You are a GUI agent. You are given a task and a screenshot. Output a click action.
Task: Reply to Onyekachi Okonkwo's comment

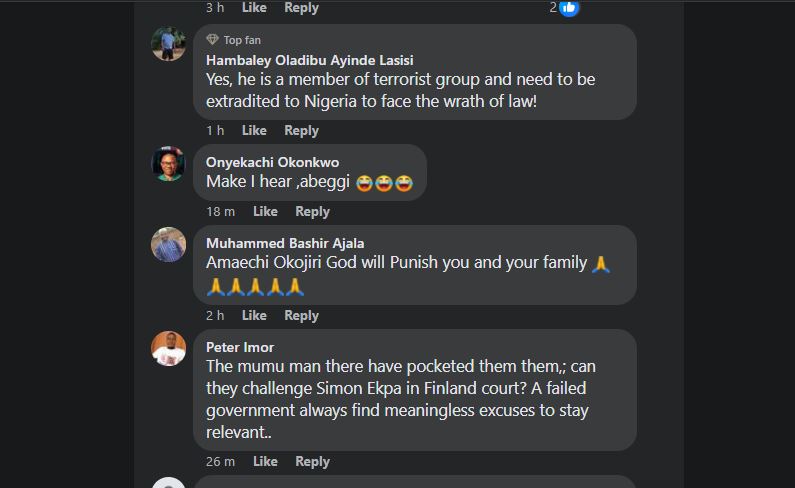[312, 211]
